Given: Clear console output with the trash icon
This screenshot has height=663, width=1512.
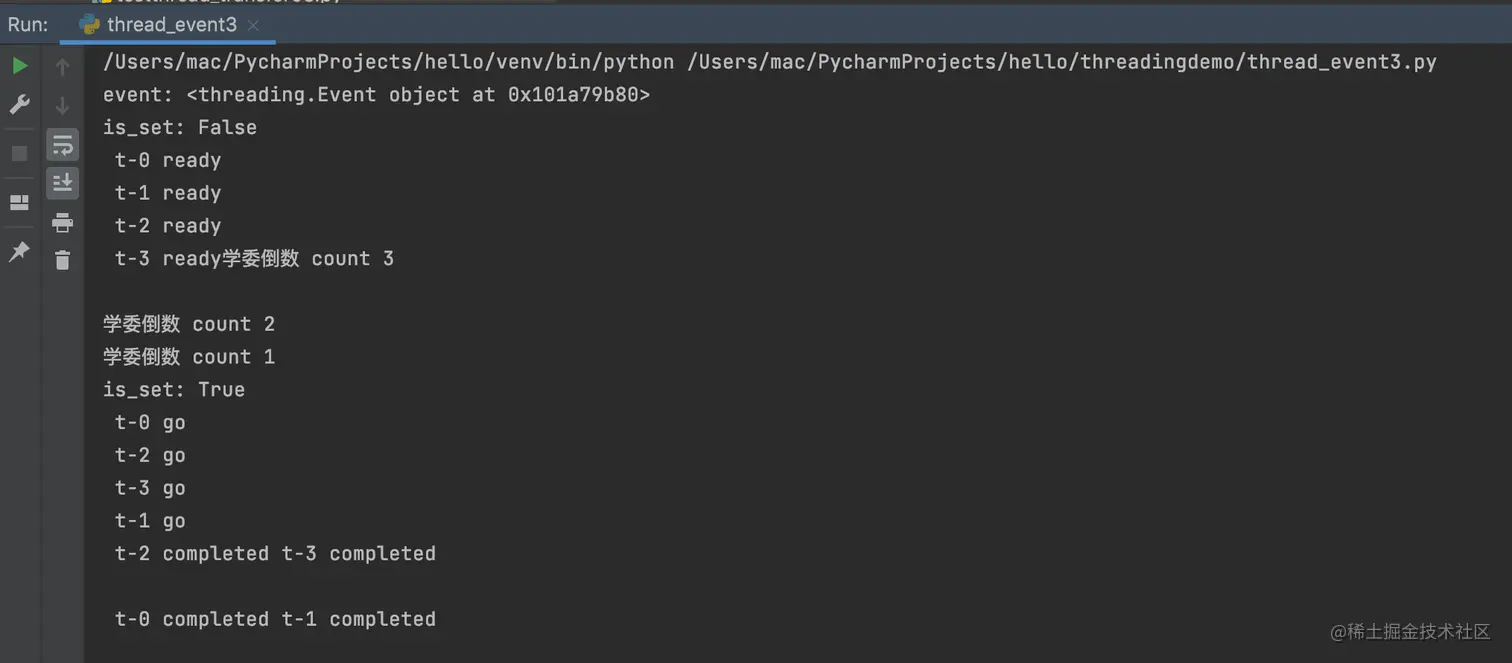Looking at the screenshot, I should (63, 260).
